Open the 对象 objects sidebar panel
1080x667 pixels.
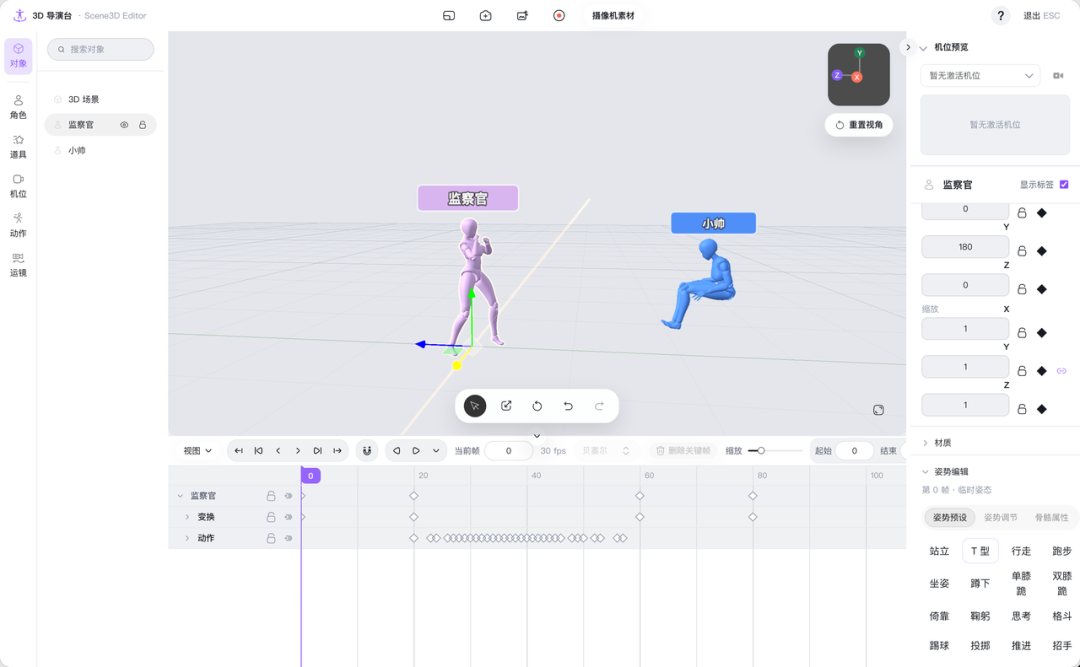coord(18,56)
